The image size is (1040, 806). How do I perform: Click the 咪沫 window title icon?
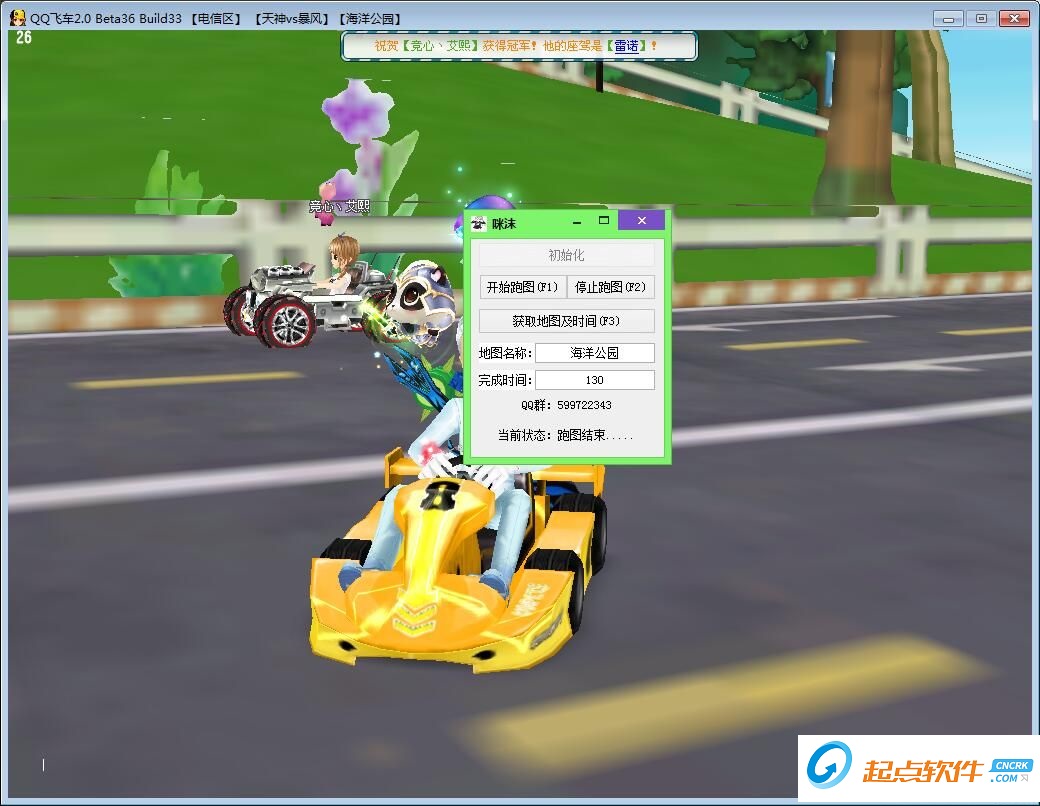(478, 224)
